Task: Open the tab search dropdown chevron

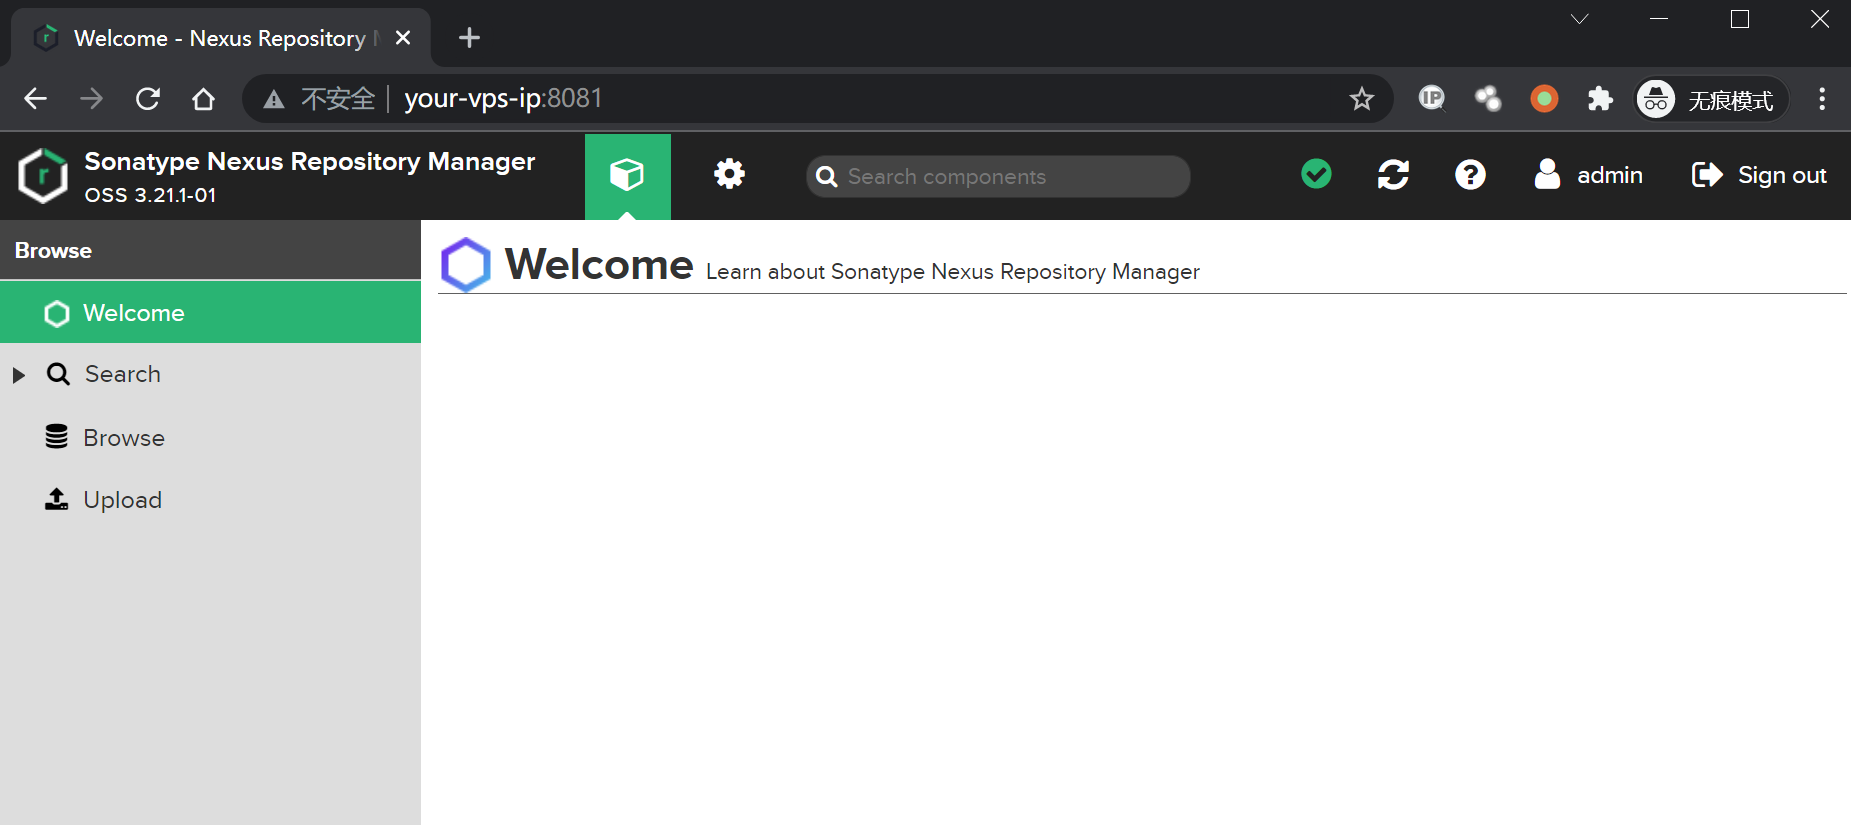Action: point(1580,20)
